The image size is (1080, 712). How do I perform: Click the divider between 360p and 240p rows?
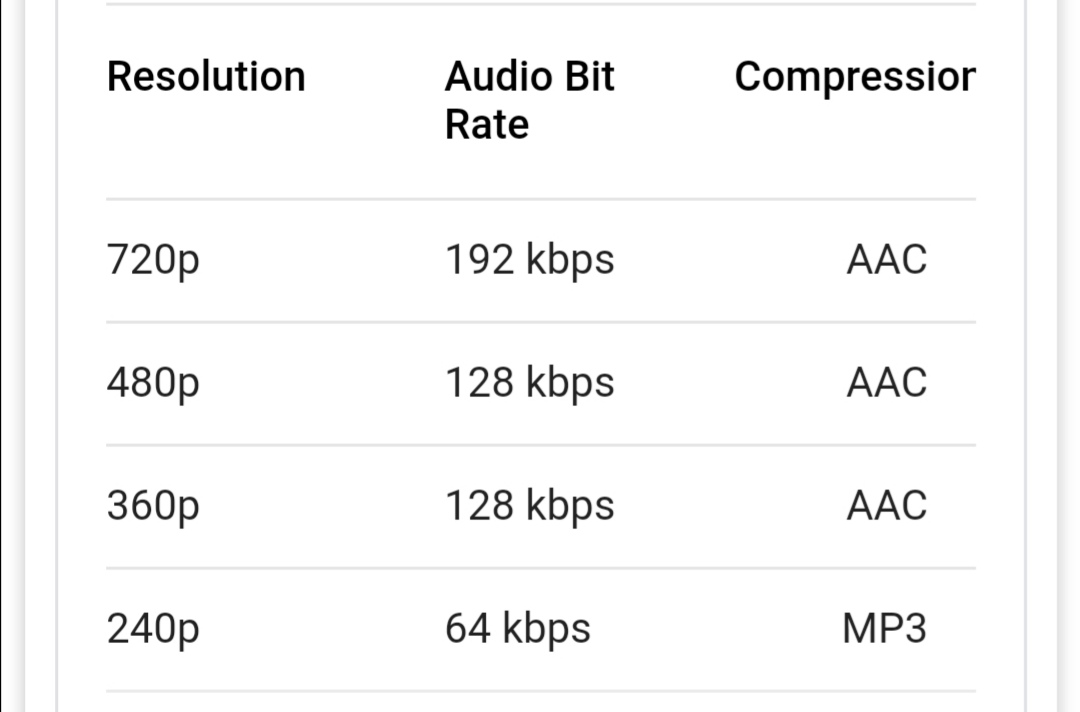click(x=540, y=568)
